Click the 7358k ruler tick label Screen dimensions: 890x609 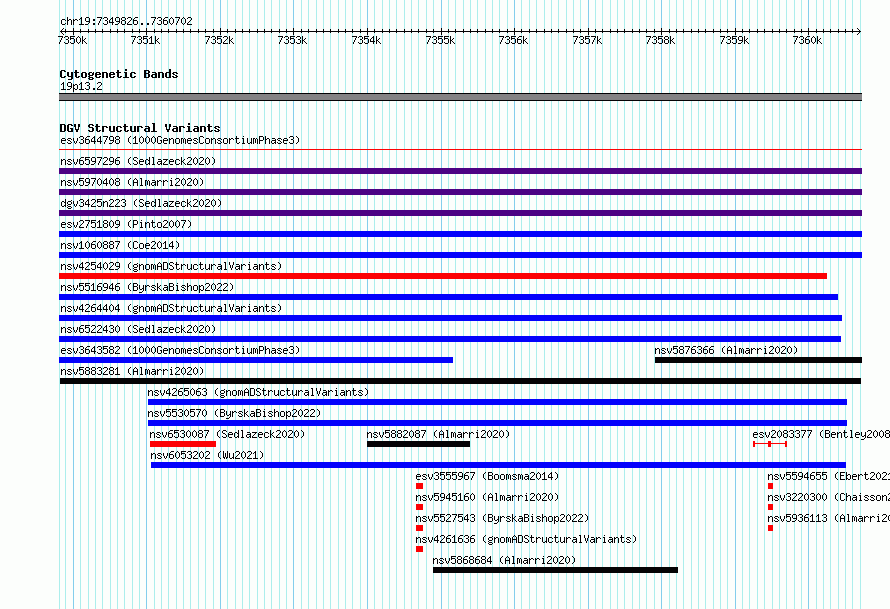coord(660,40)
